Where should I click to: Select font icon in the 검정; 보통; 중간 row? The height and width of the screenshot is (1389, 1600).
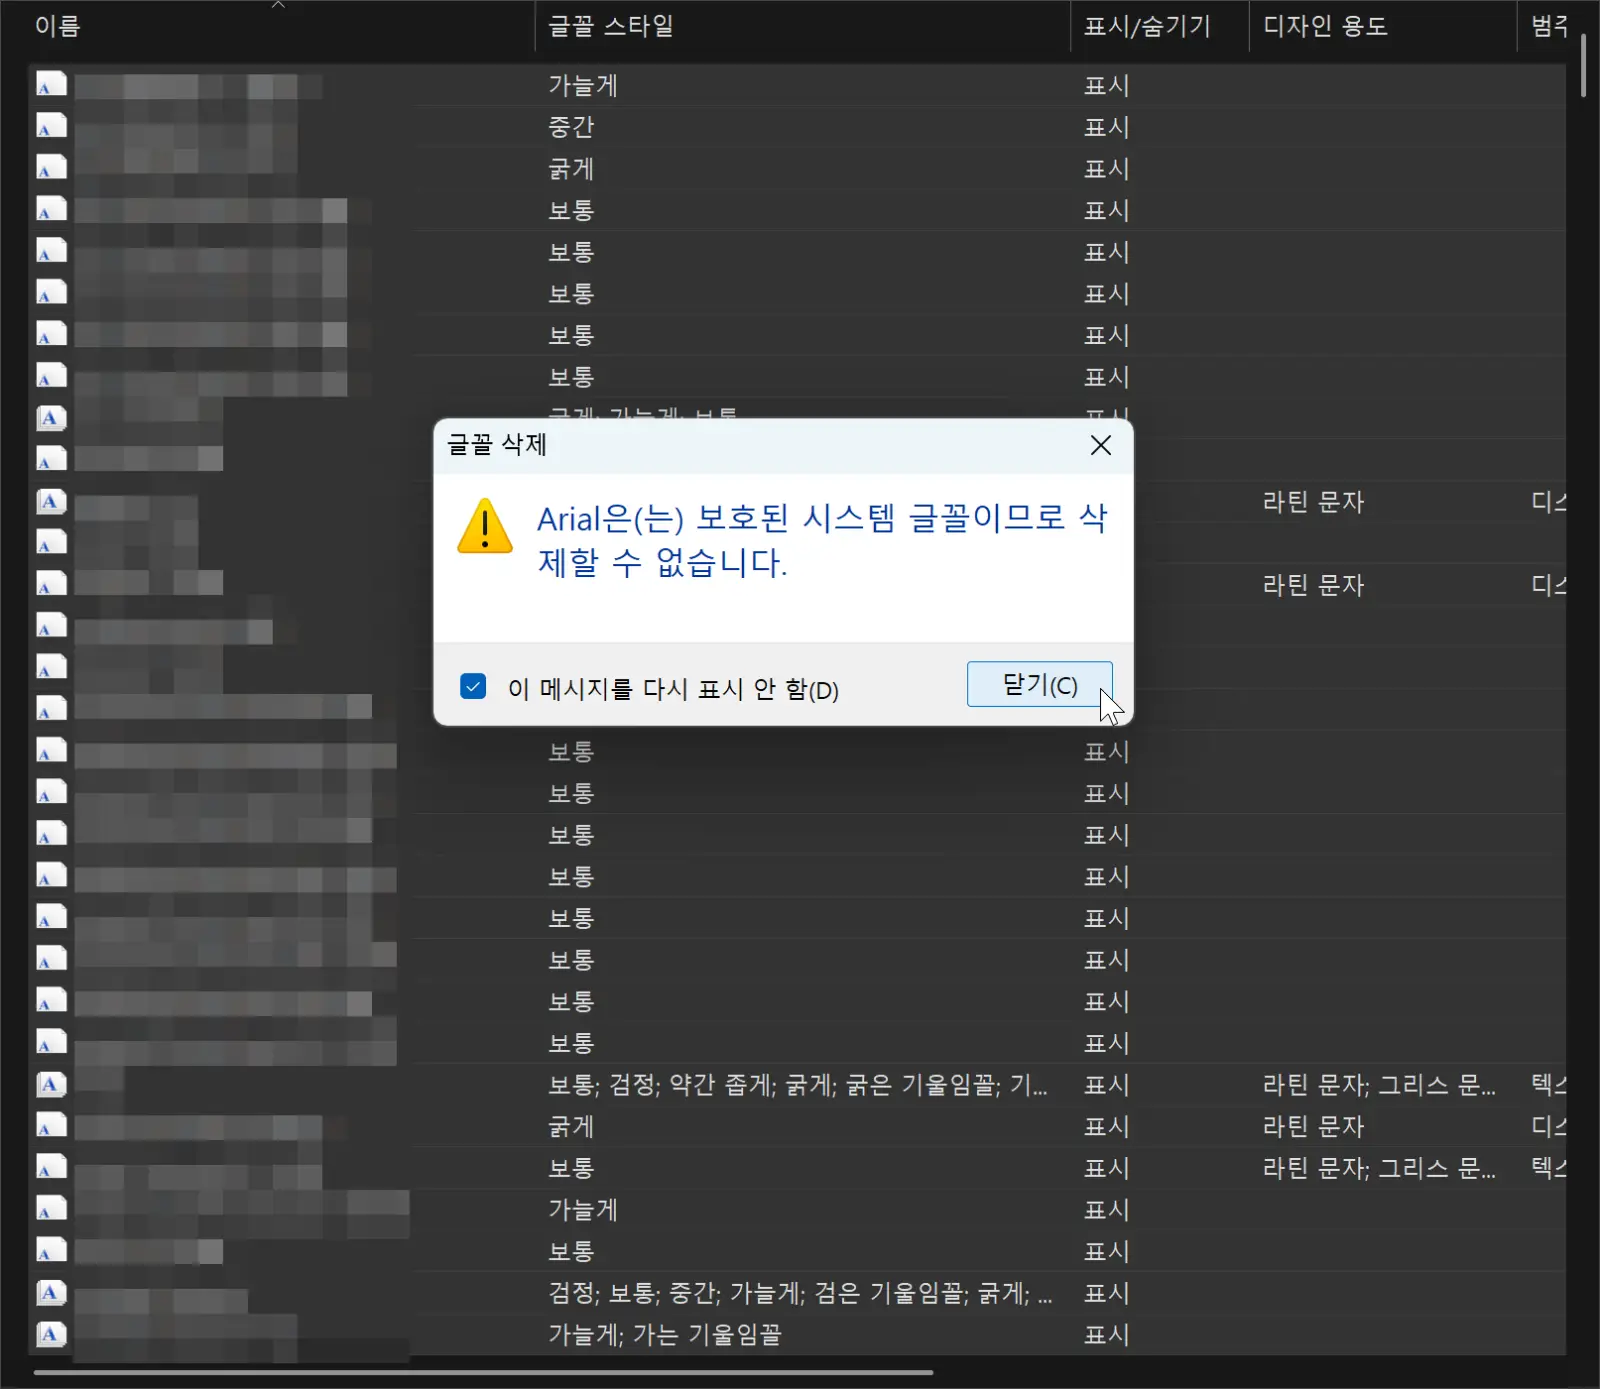[x=51, y=1293]
